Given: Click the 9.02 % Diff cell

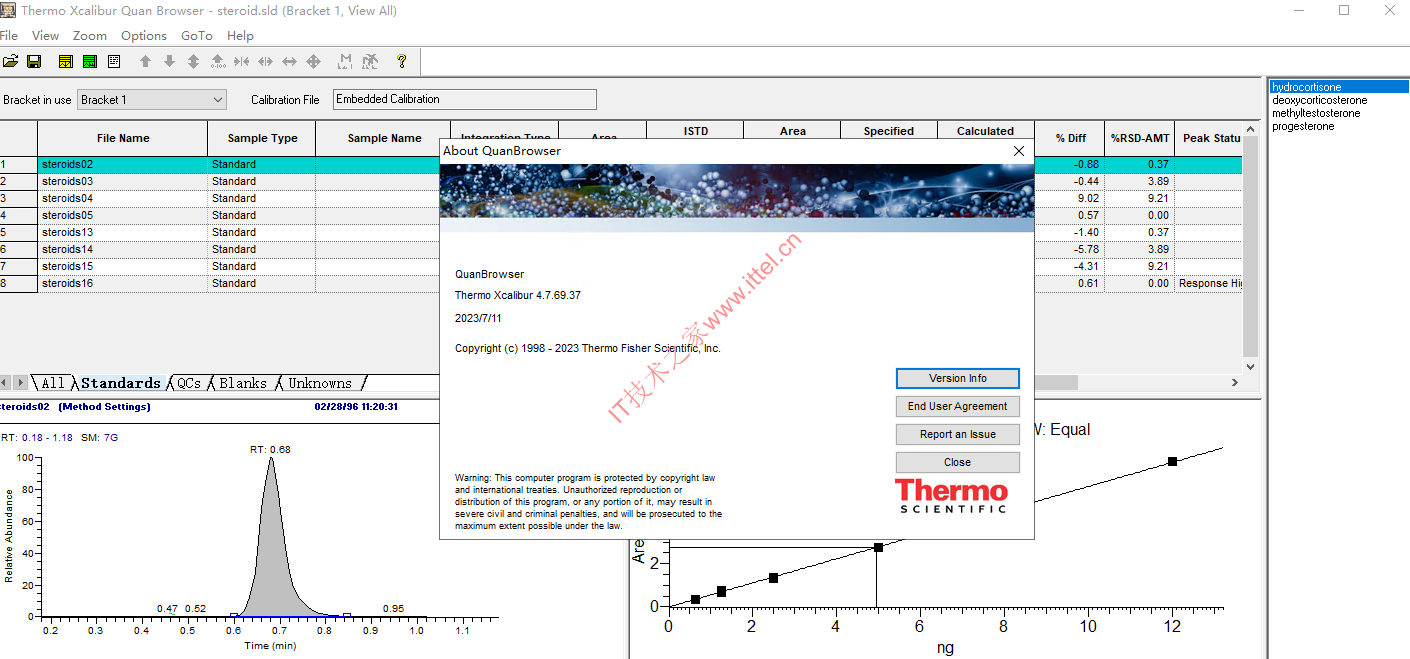Looking at the screenshot, I should pos(1070,198).
